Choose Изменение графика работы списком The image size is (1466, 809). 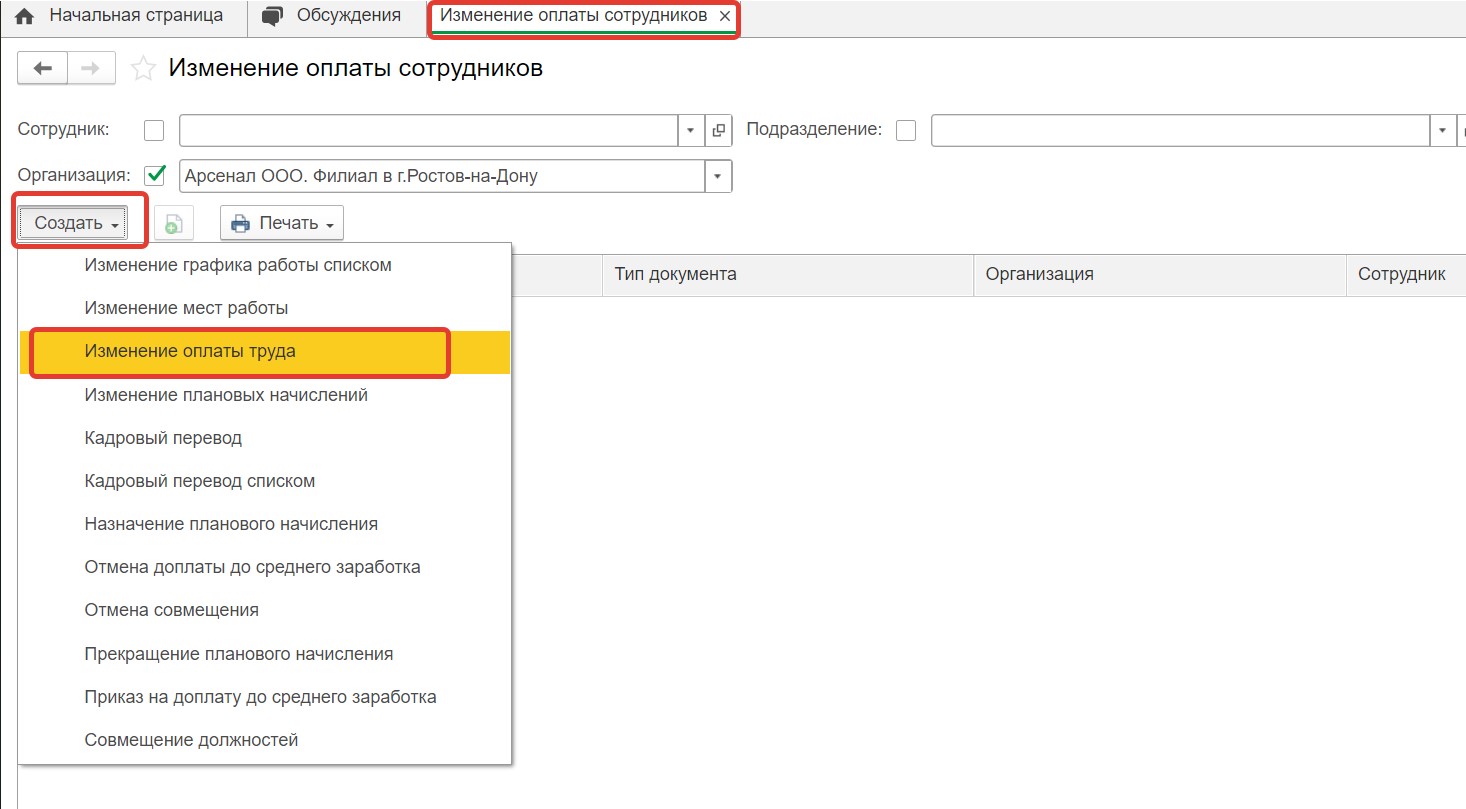[x=265, y=265]
